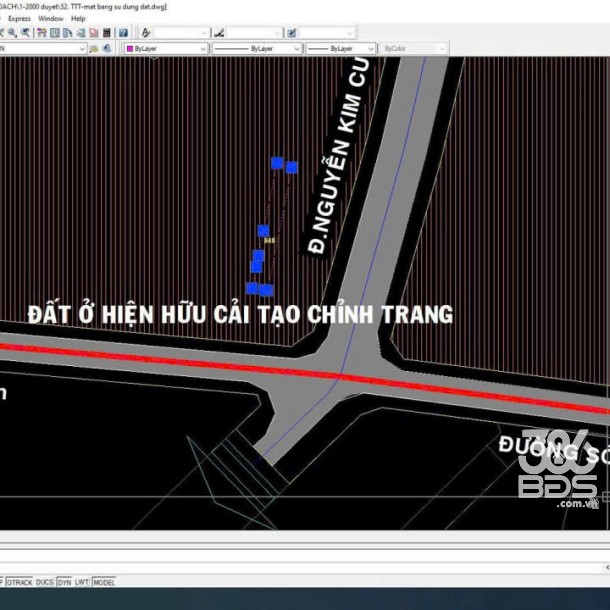
Task: Switch the MODEL space toggle
Action: pyautogui.click(x=104, y=582)
